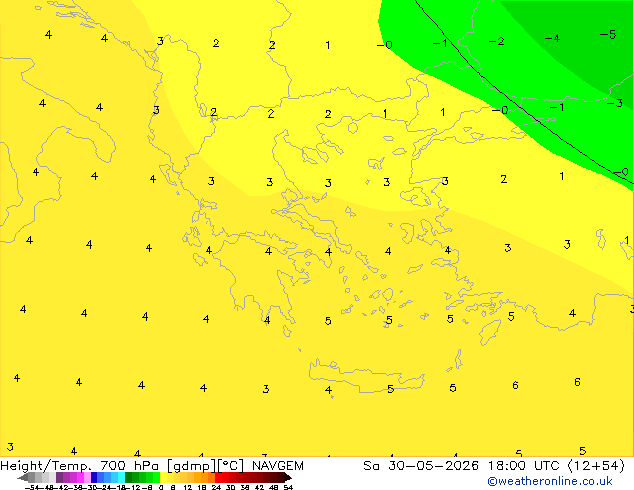Click the Height/Temp. 700 hPa title text
This screenshot has height=490, width=634.
coord(80,466)
